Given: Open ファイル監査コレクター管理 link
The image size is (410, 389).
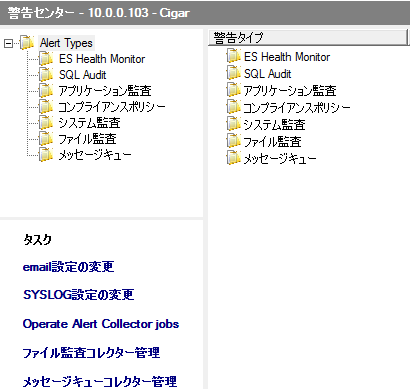Looking at the screenshot, I should click(x=91, y=353).
